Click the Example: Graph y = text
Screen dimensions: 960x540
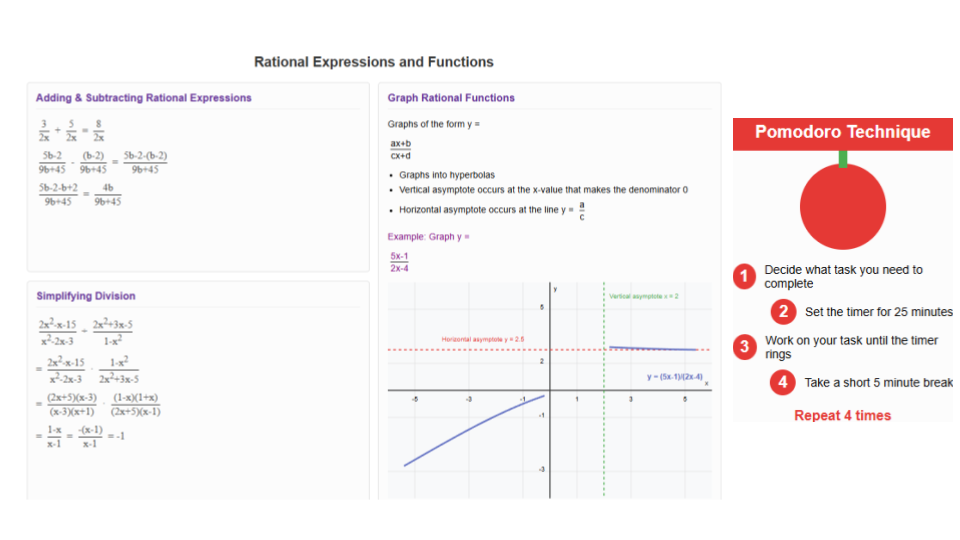(429, 237)
